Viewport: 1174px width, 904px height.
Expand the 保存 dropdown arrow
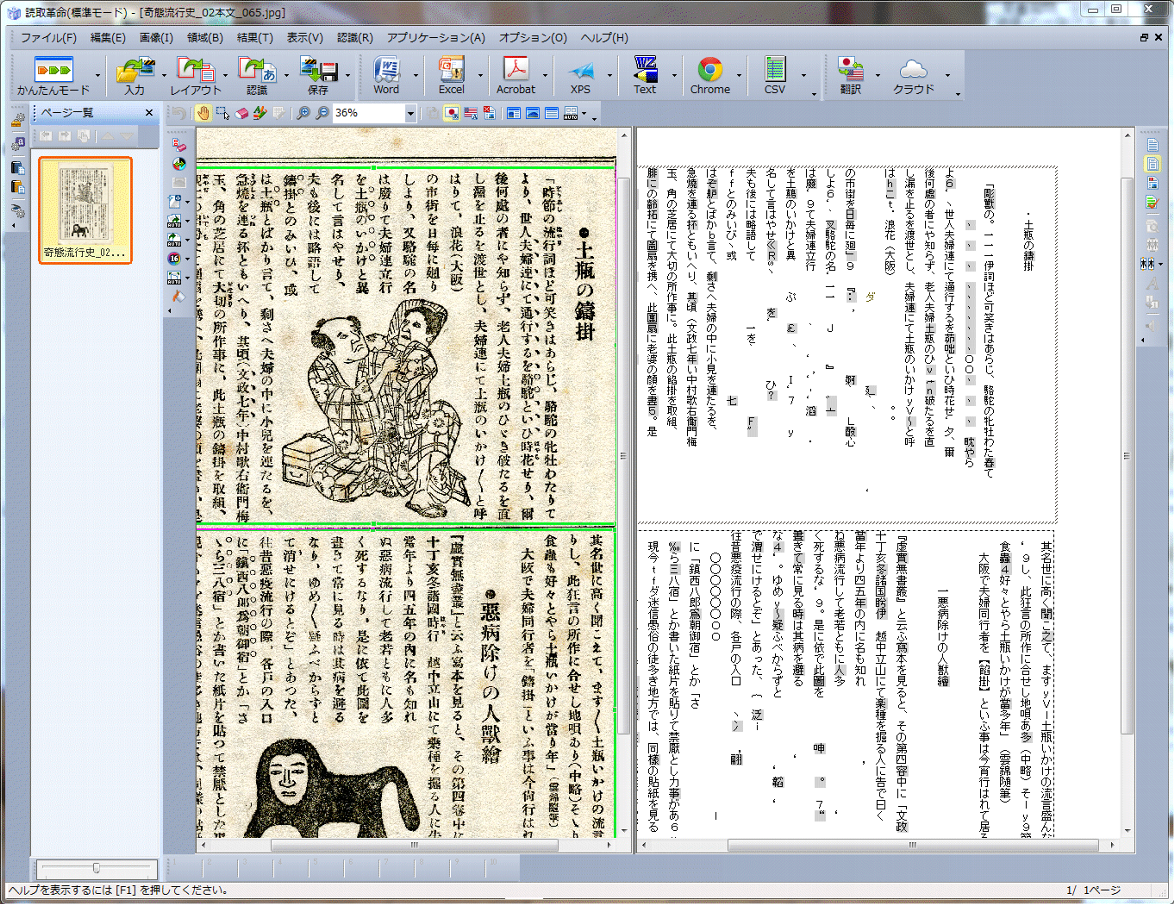[x=348, y=76]
